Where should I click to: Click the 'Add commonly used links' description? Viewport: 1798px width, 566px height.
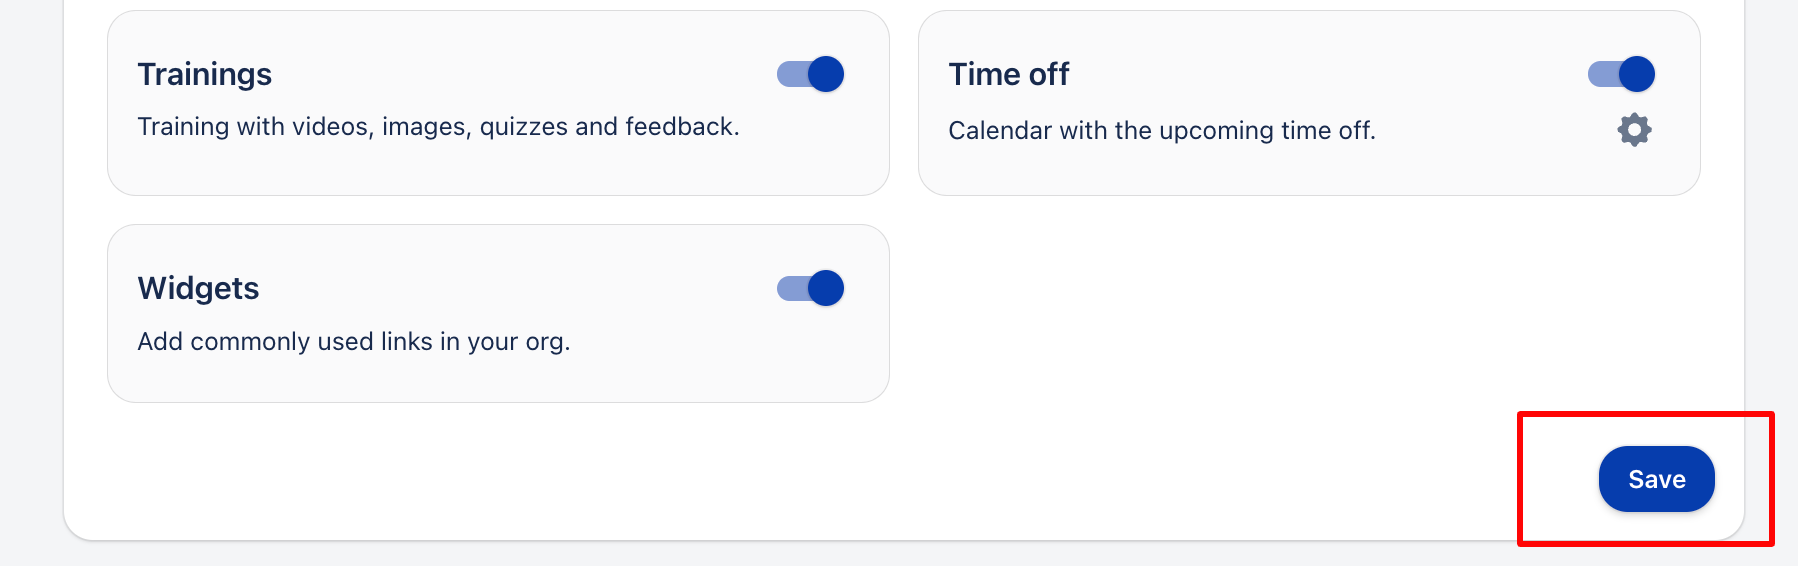[x=354, y=342]
